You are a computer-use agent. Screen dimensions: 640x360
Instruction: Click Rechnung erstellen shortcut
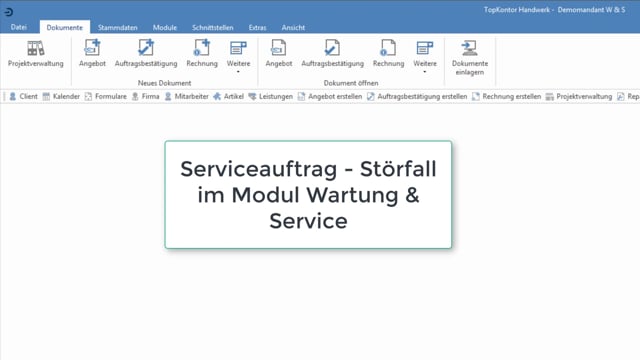506,96
